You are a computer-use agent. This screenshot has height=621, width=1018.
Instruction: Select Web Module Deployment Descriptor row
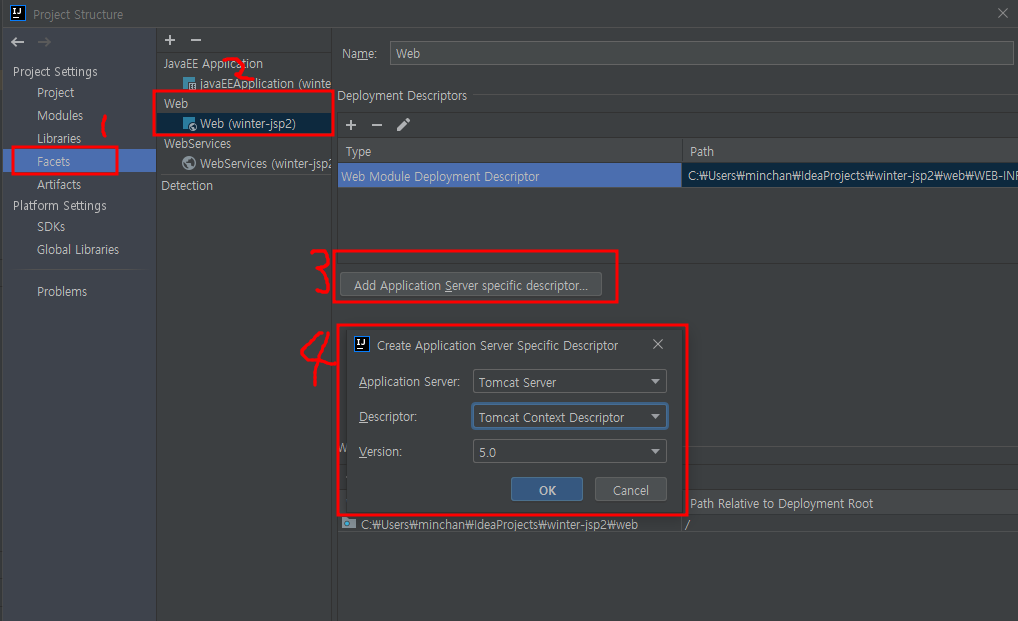510,176
